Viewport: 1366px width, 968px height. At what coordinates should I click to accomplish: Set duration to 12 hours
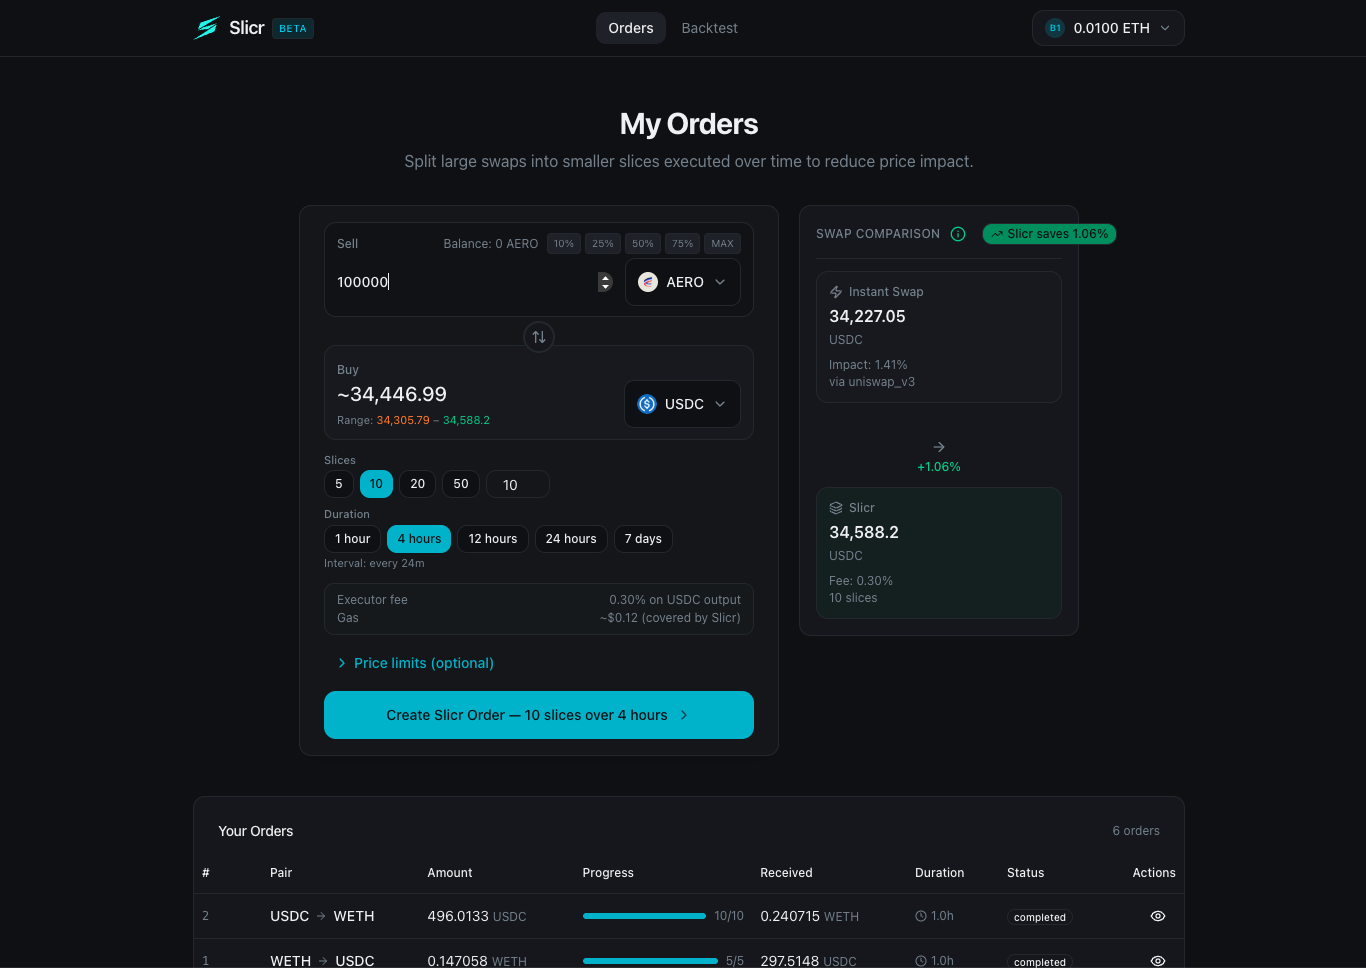pos(493,539)
